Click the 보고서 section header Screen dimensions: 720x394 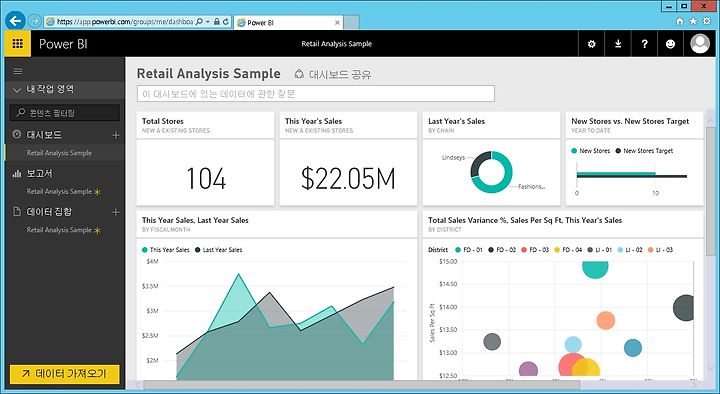[39, 174]
